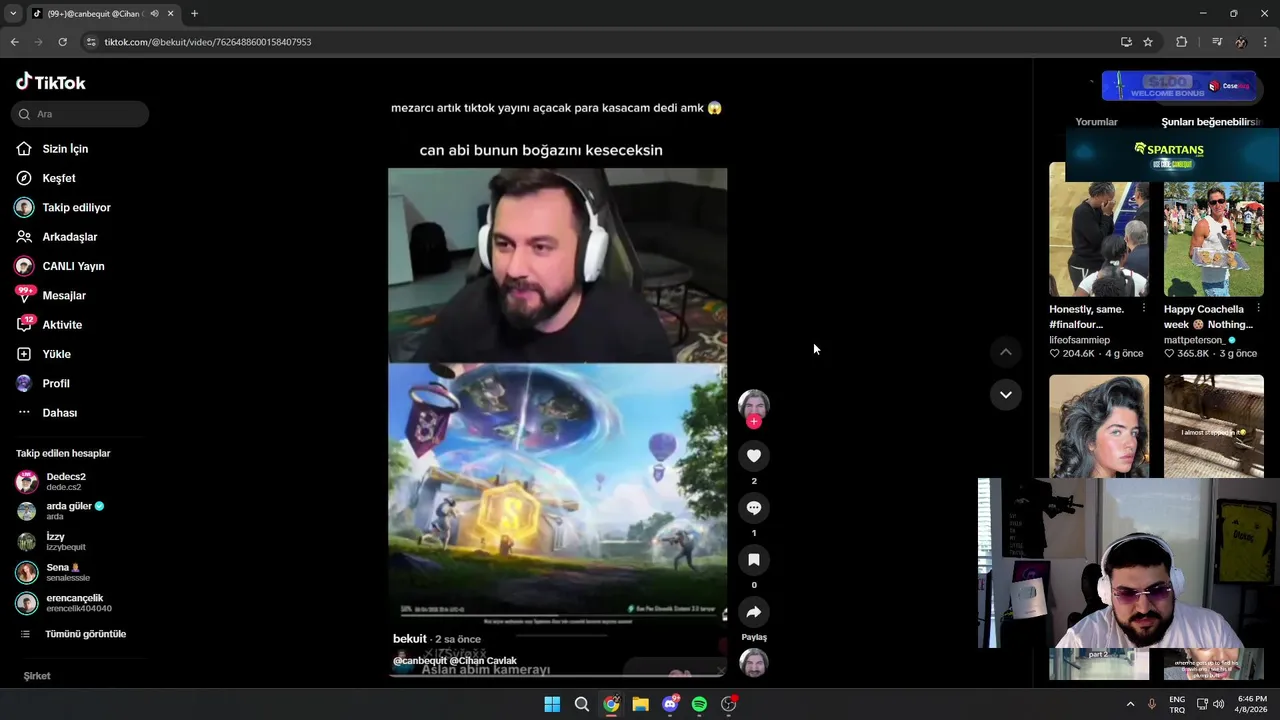This screenshot has height=720, width=1280.
Task: Open comments with speech bubble icon
Action: 754,508
